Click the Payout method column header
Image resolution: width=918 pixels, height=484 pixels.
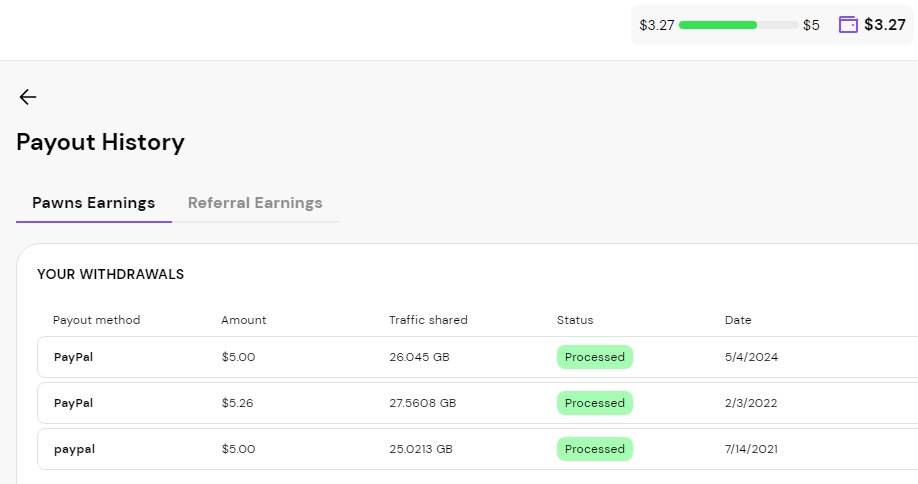[97, 320]
